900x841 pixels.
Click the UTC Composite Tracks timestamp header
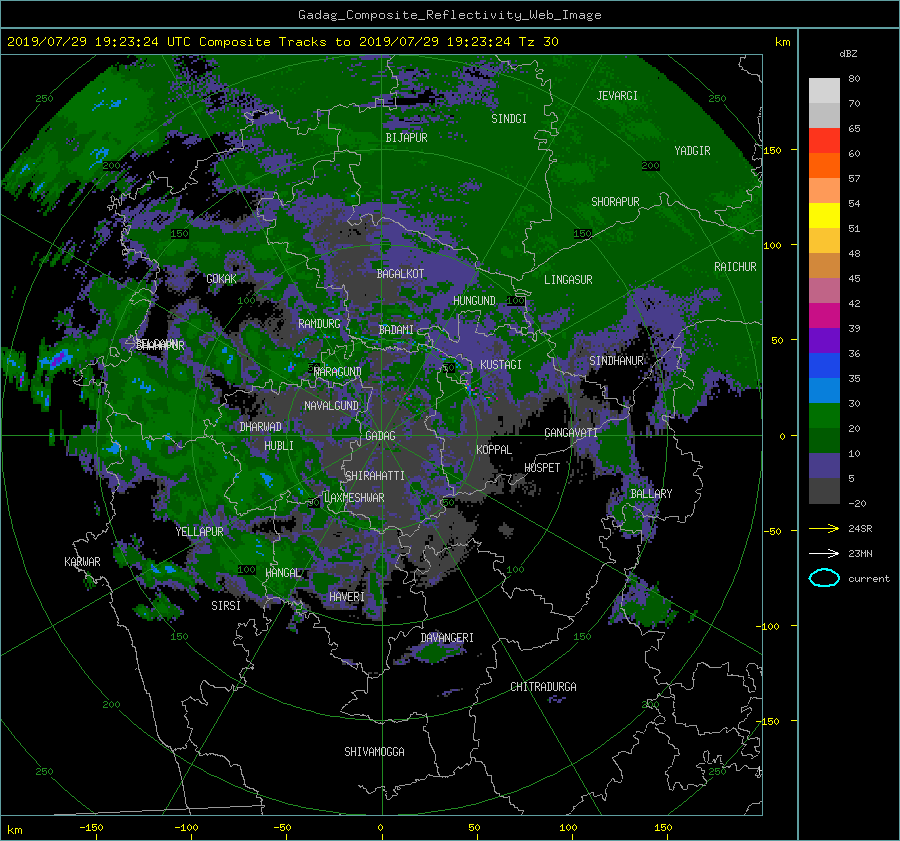point(282,42)
